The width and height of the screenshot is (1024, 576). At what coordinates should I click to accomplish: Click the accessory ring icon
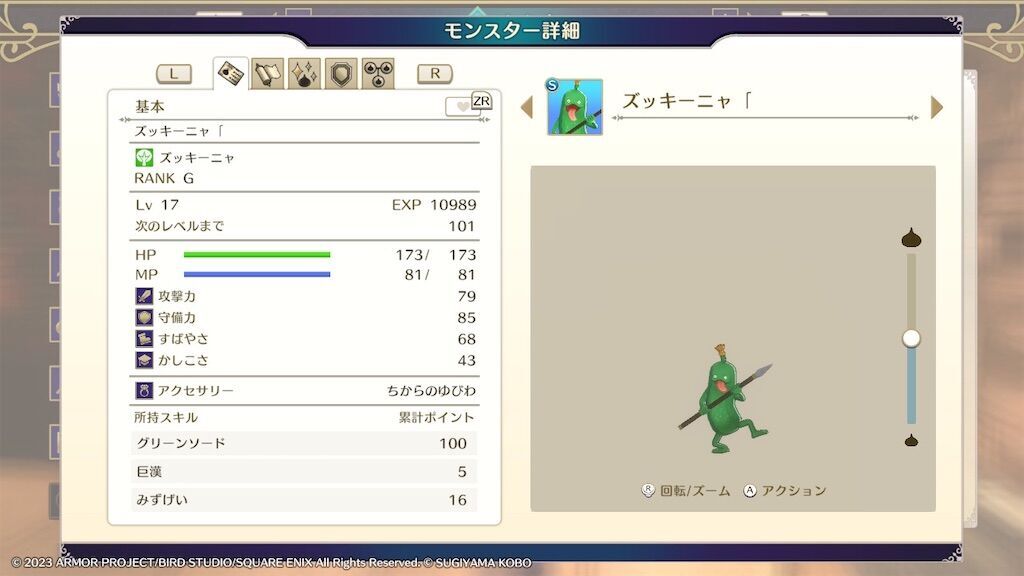coord(144,391)
